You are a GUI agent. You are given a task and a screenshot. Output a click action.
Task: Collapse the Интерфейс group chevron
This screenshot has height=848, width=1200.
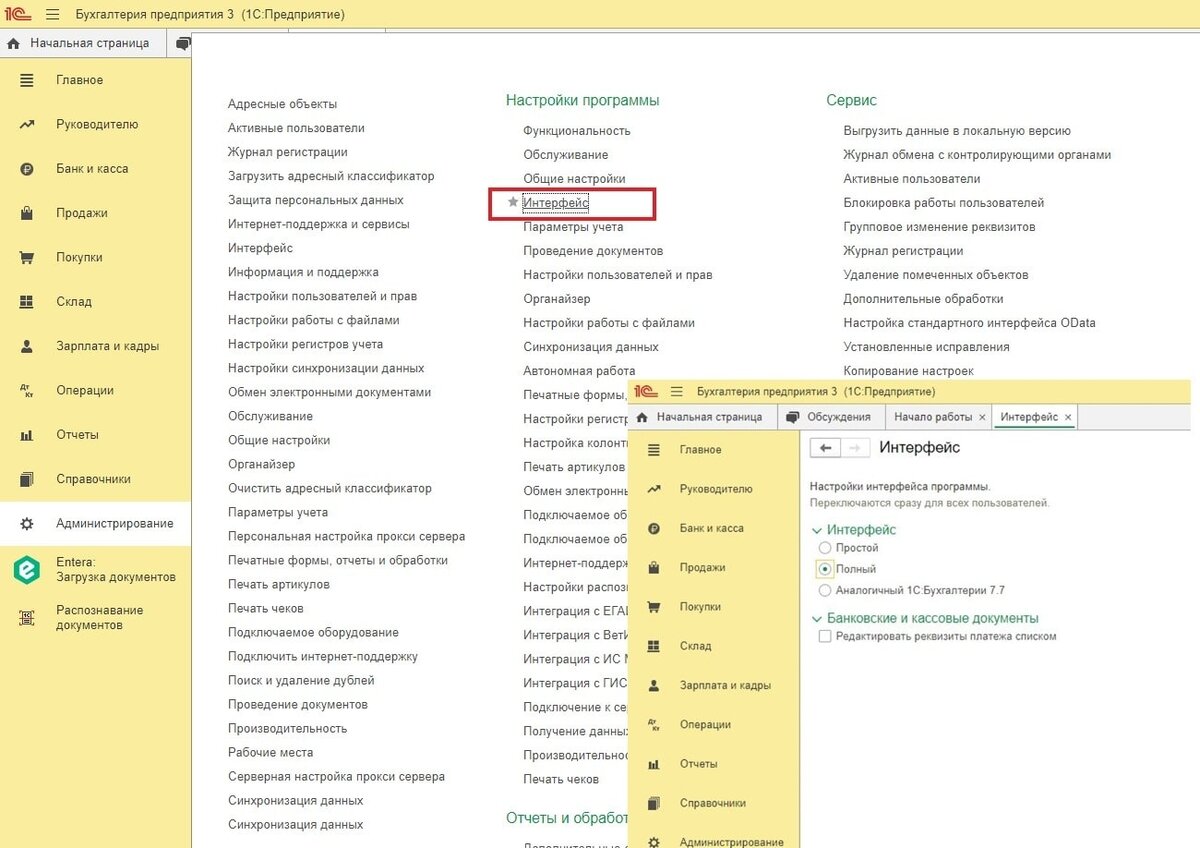817,530
